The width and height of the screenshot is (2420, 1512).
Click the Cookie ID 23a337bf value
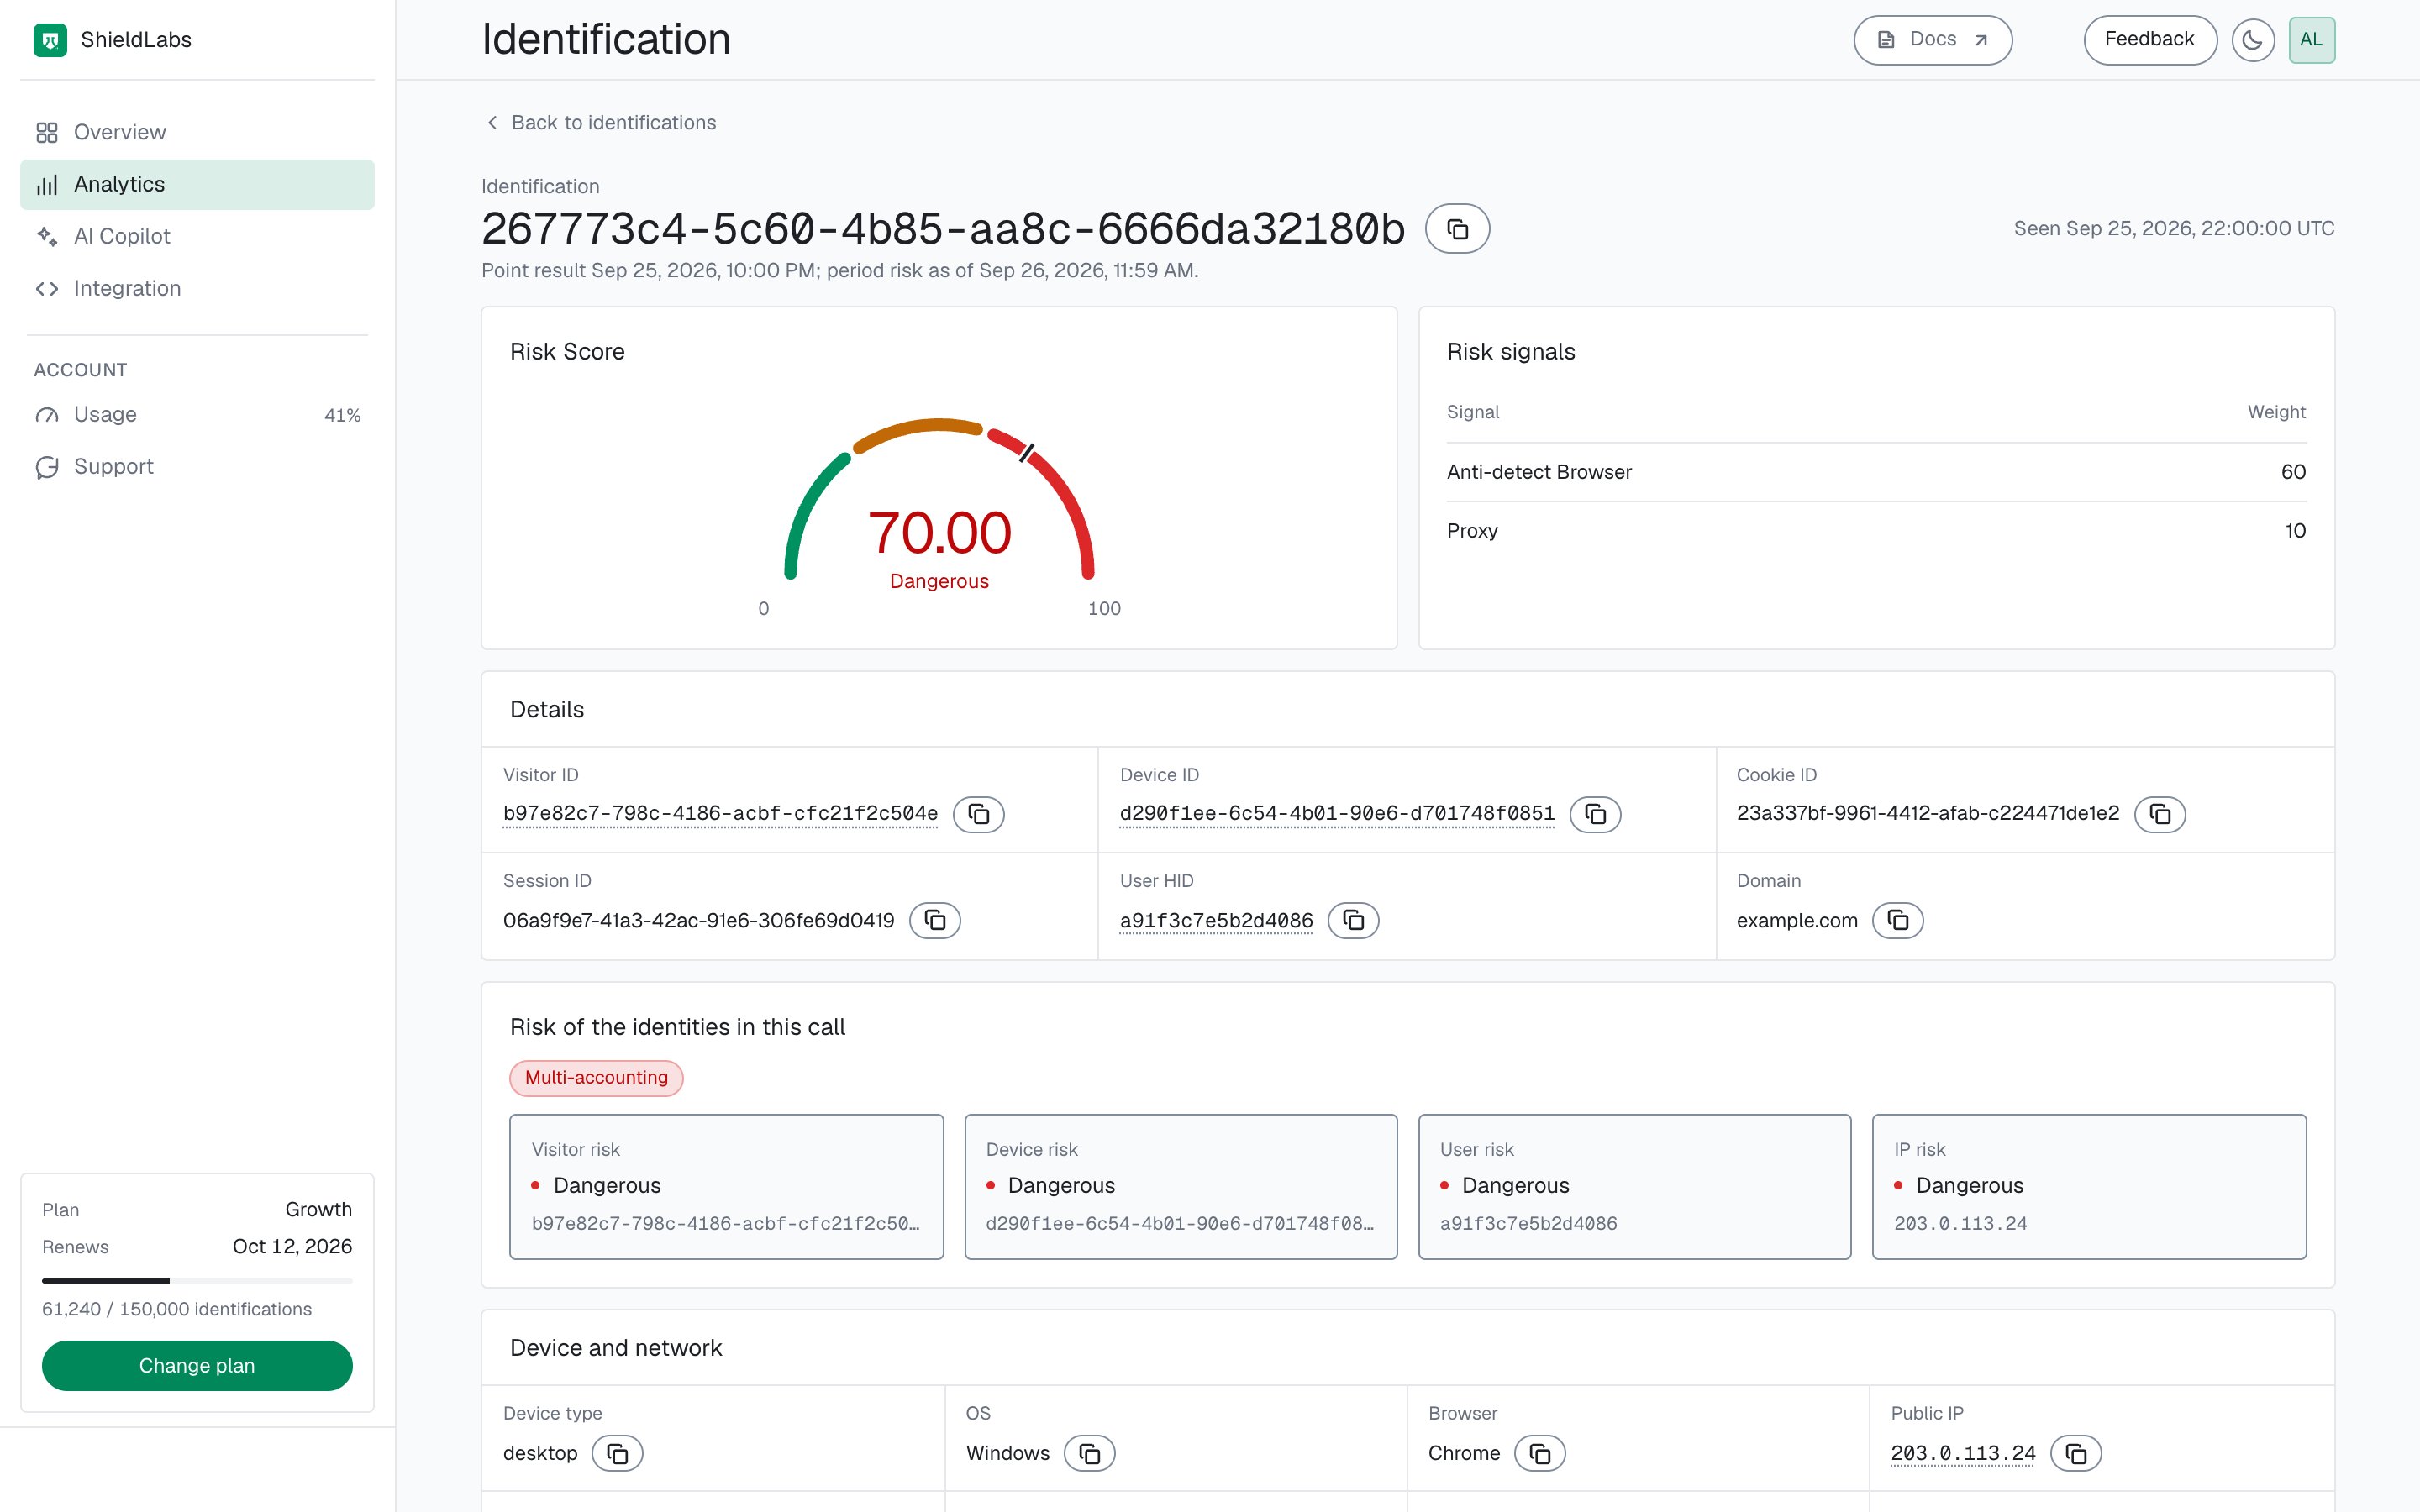[x=1927, y=814]
